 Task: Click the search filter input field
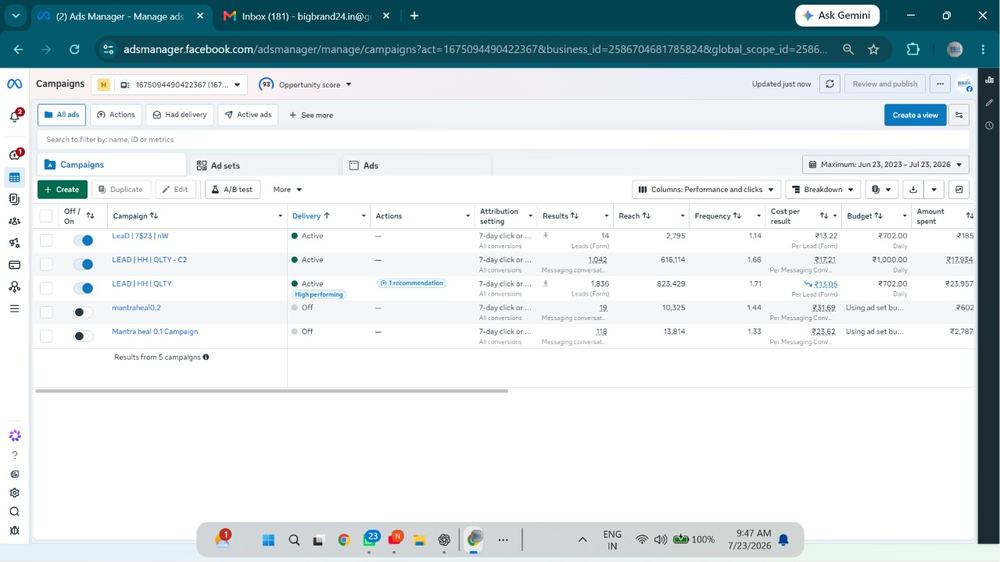pos(503,139)
